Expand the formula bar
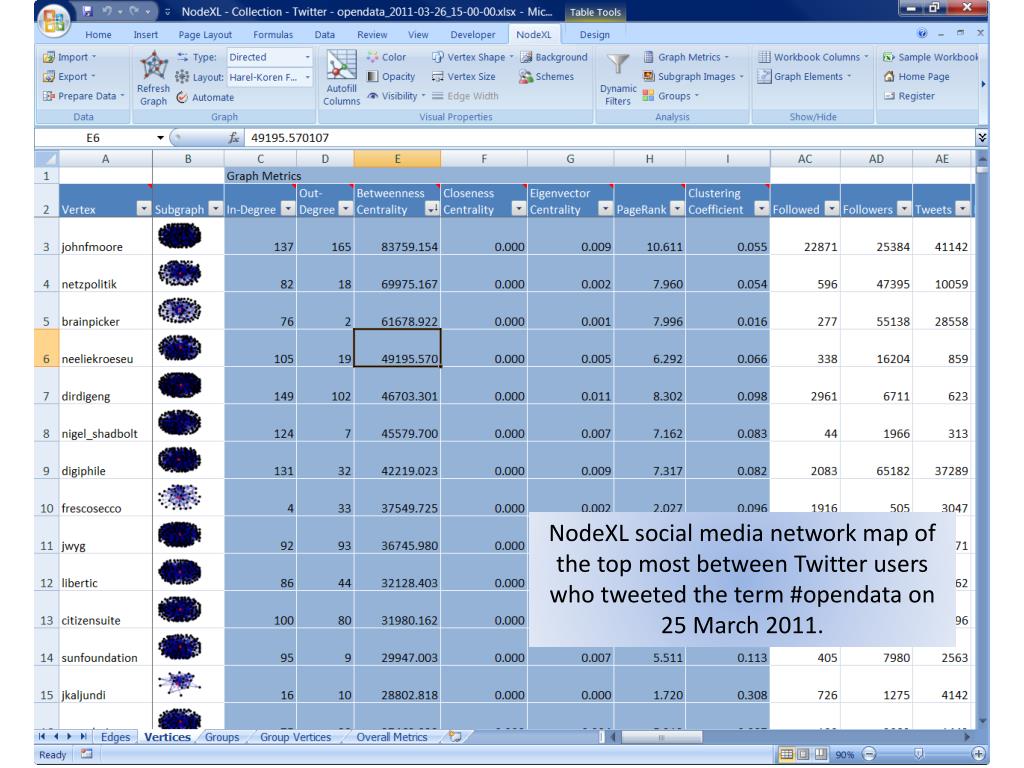 tap(982, 138)
